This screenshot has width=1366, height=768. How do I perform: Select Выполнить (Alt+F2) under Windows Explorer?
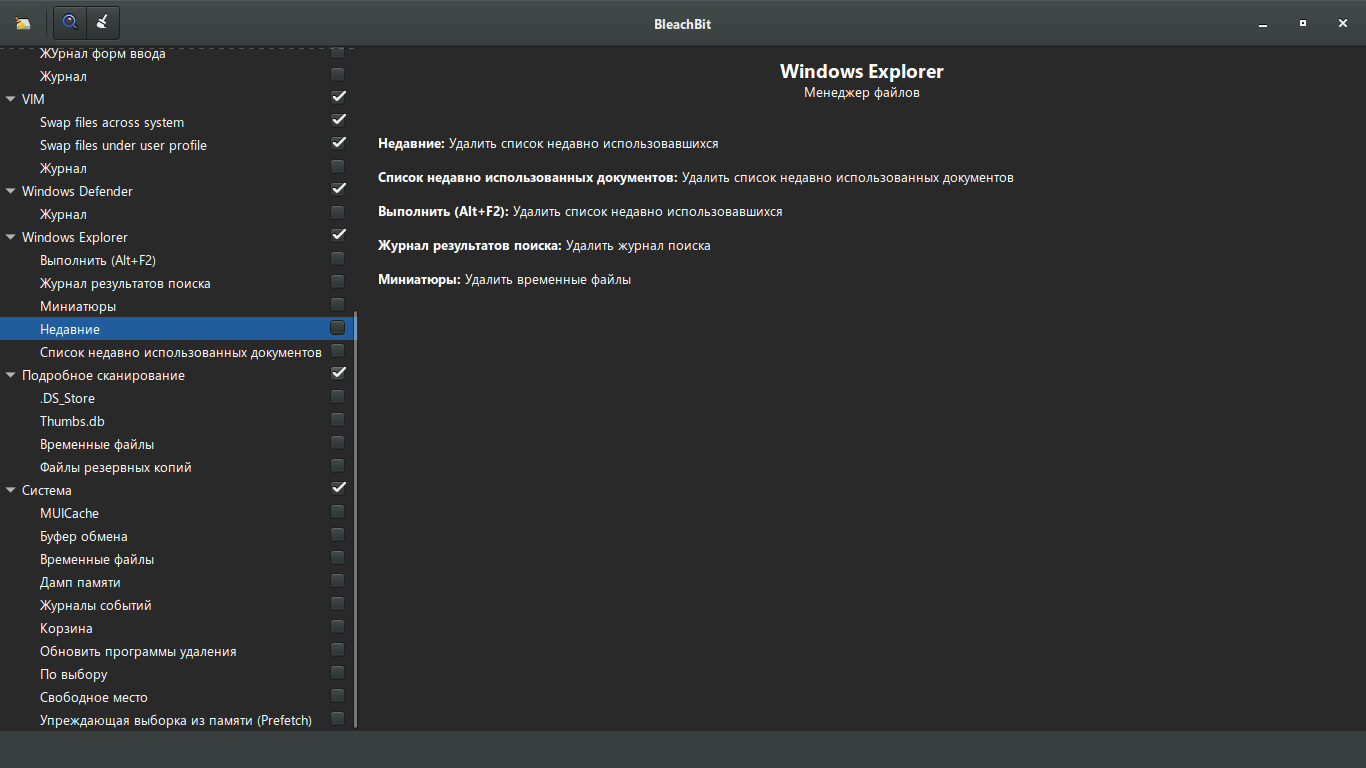98,260
